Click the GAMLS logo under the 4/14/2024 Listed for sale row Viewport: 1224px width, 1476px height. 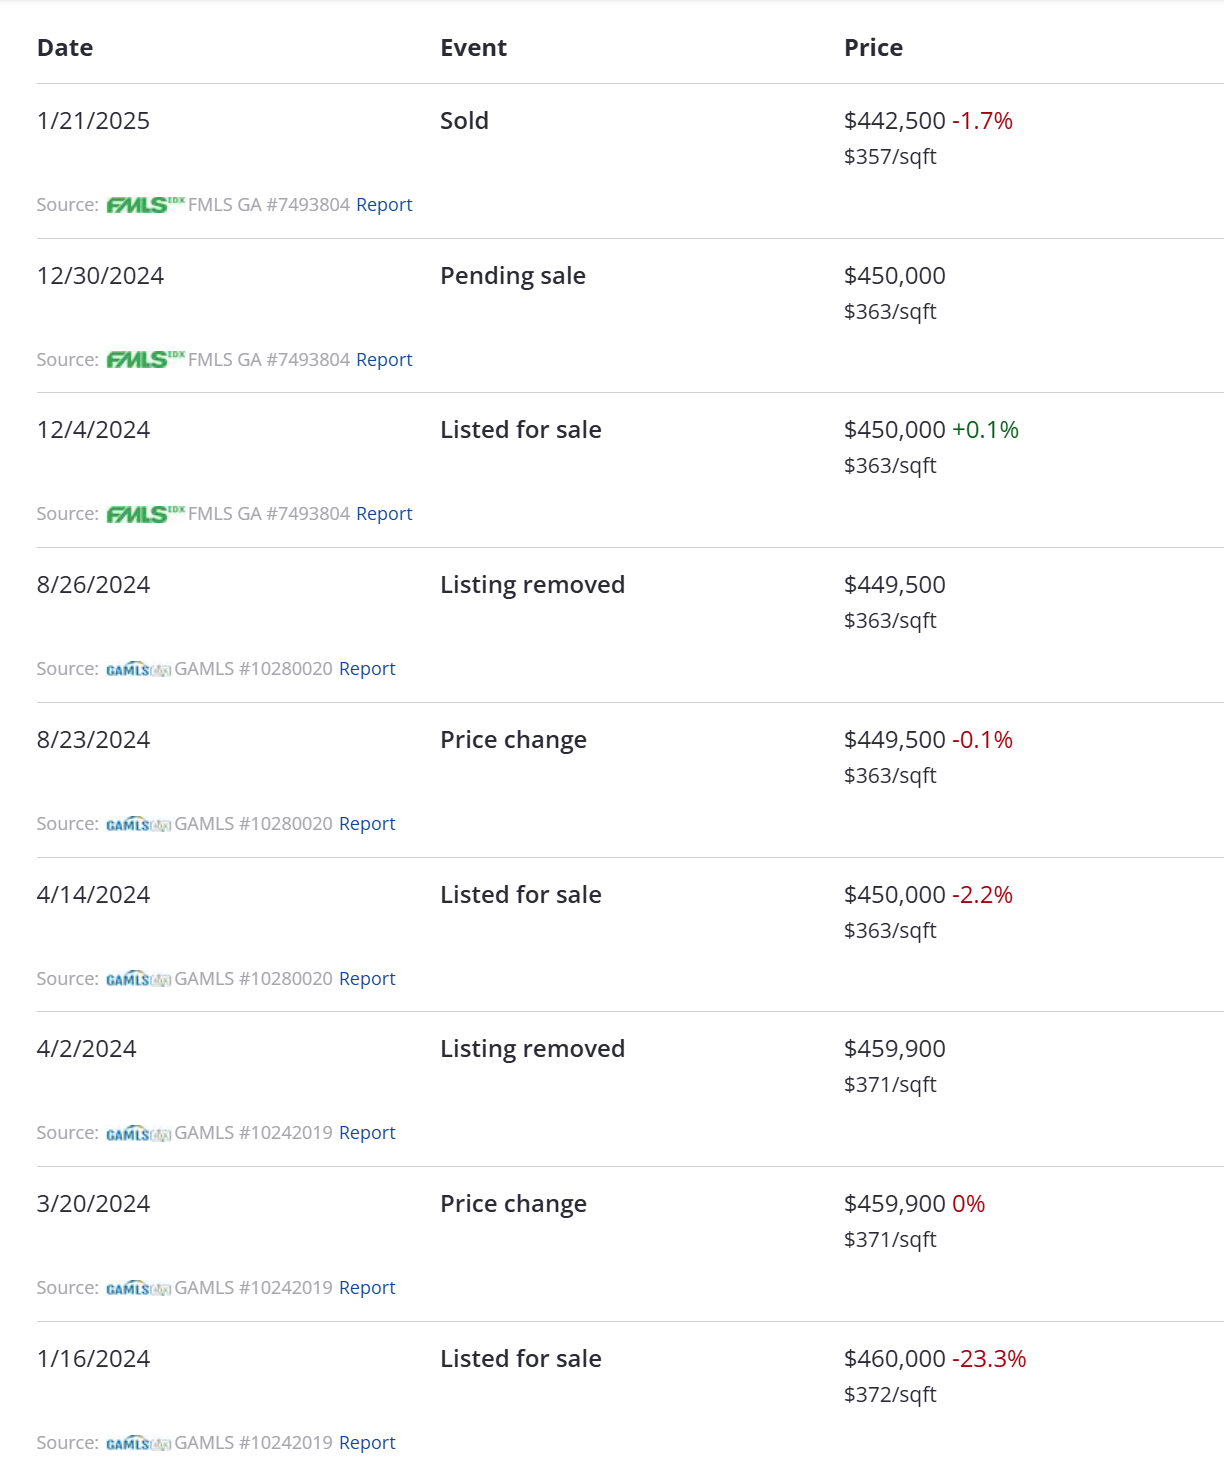point(139,979)
